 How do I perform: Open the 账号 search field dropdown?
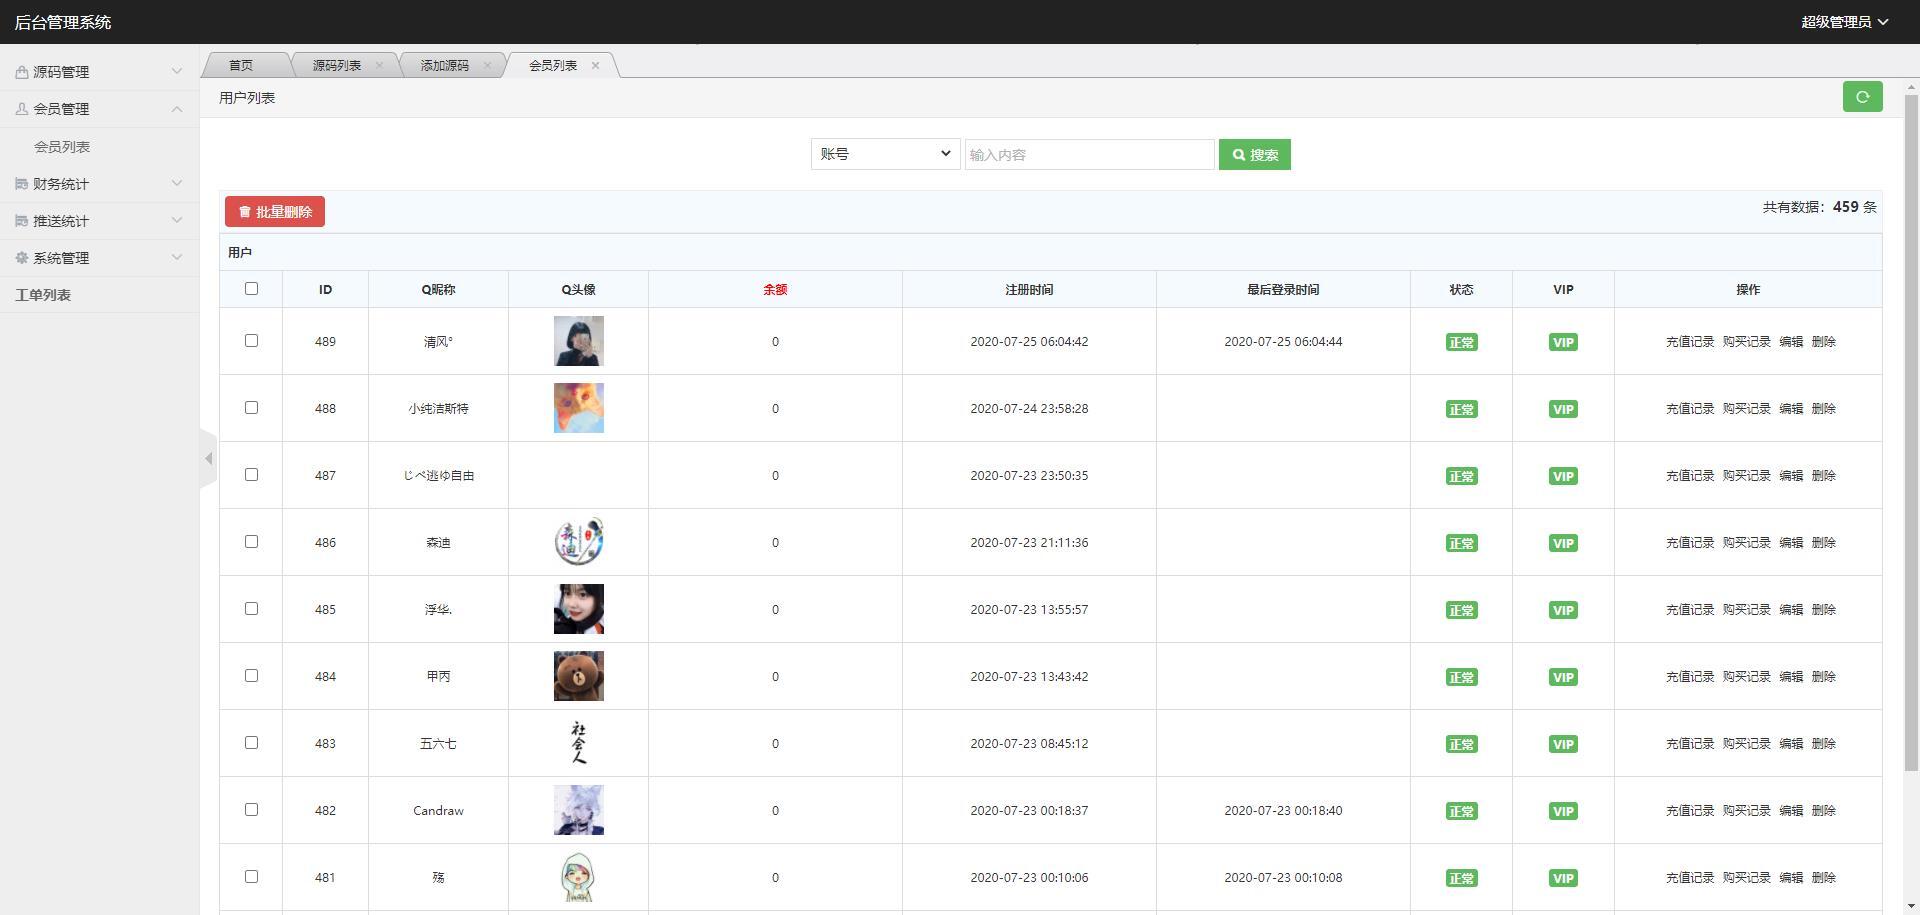884,154
